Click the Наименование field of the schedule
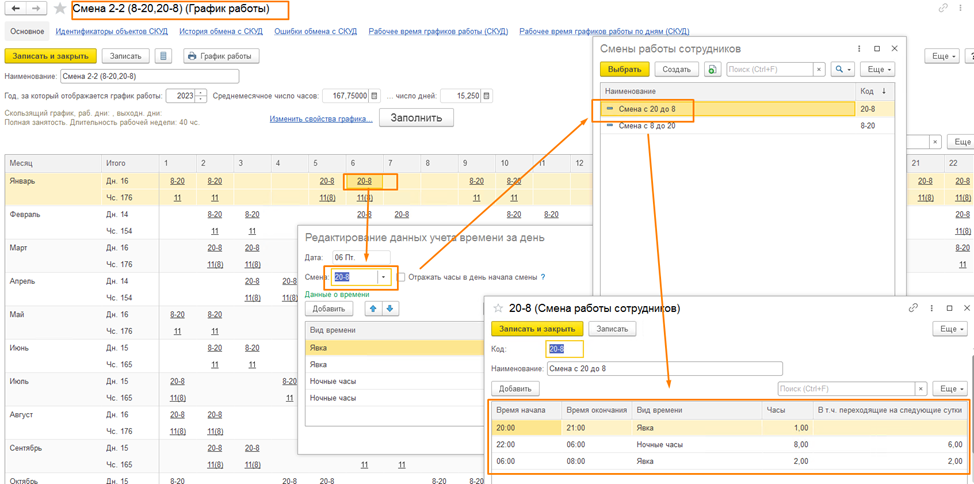Image resolution: width=974 pixels, height=484 pixels. tap(149, 76)
